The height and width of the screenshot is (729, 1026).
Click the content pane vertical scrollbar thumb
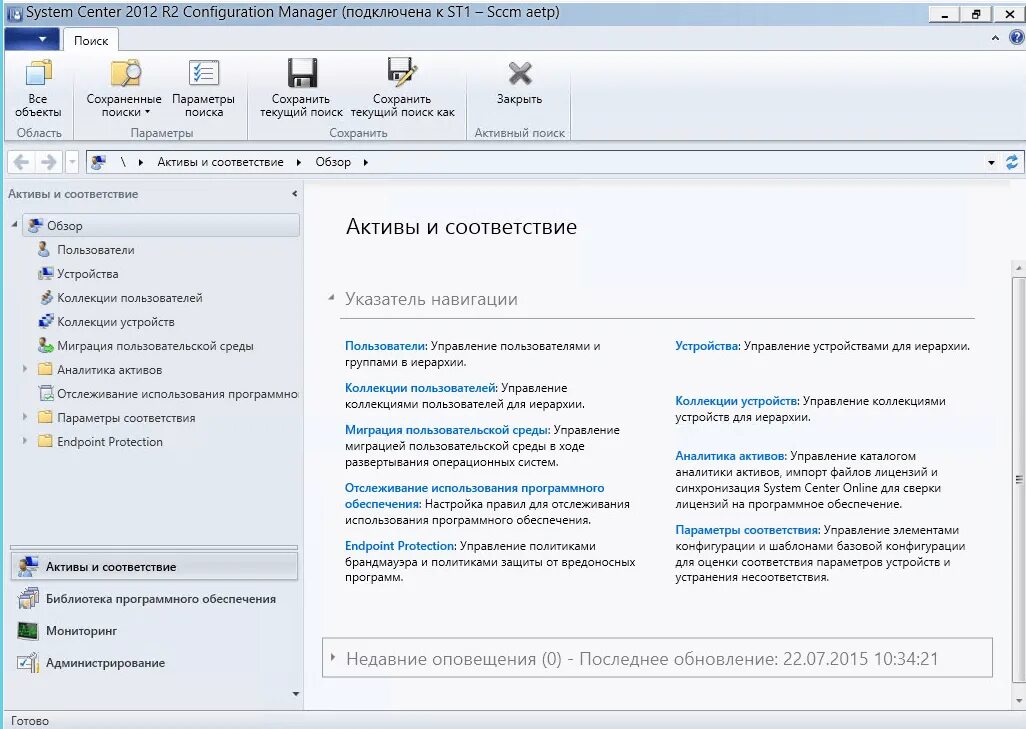click(x=1019, y=479)
